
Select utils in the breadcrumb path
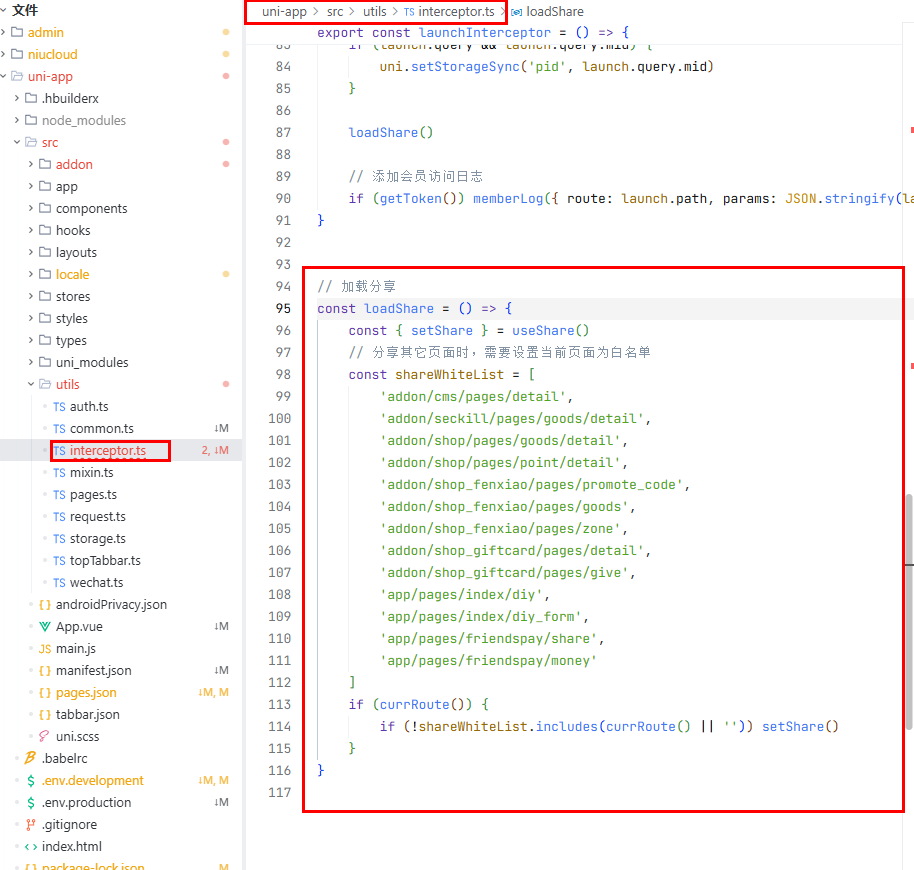click(373, 12)
